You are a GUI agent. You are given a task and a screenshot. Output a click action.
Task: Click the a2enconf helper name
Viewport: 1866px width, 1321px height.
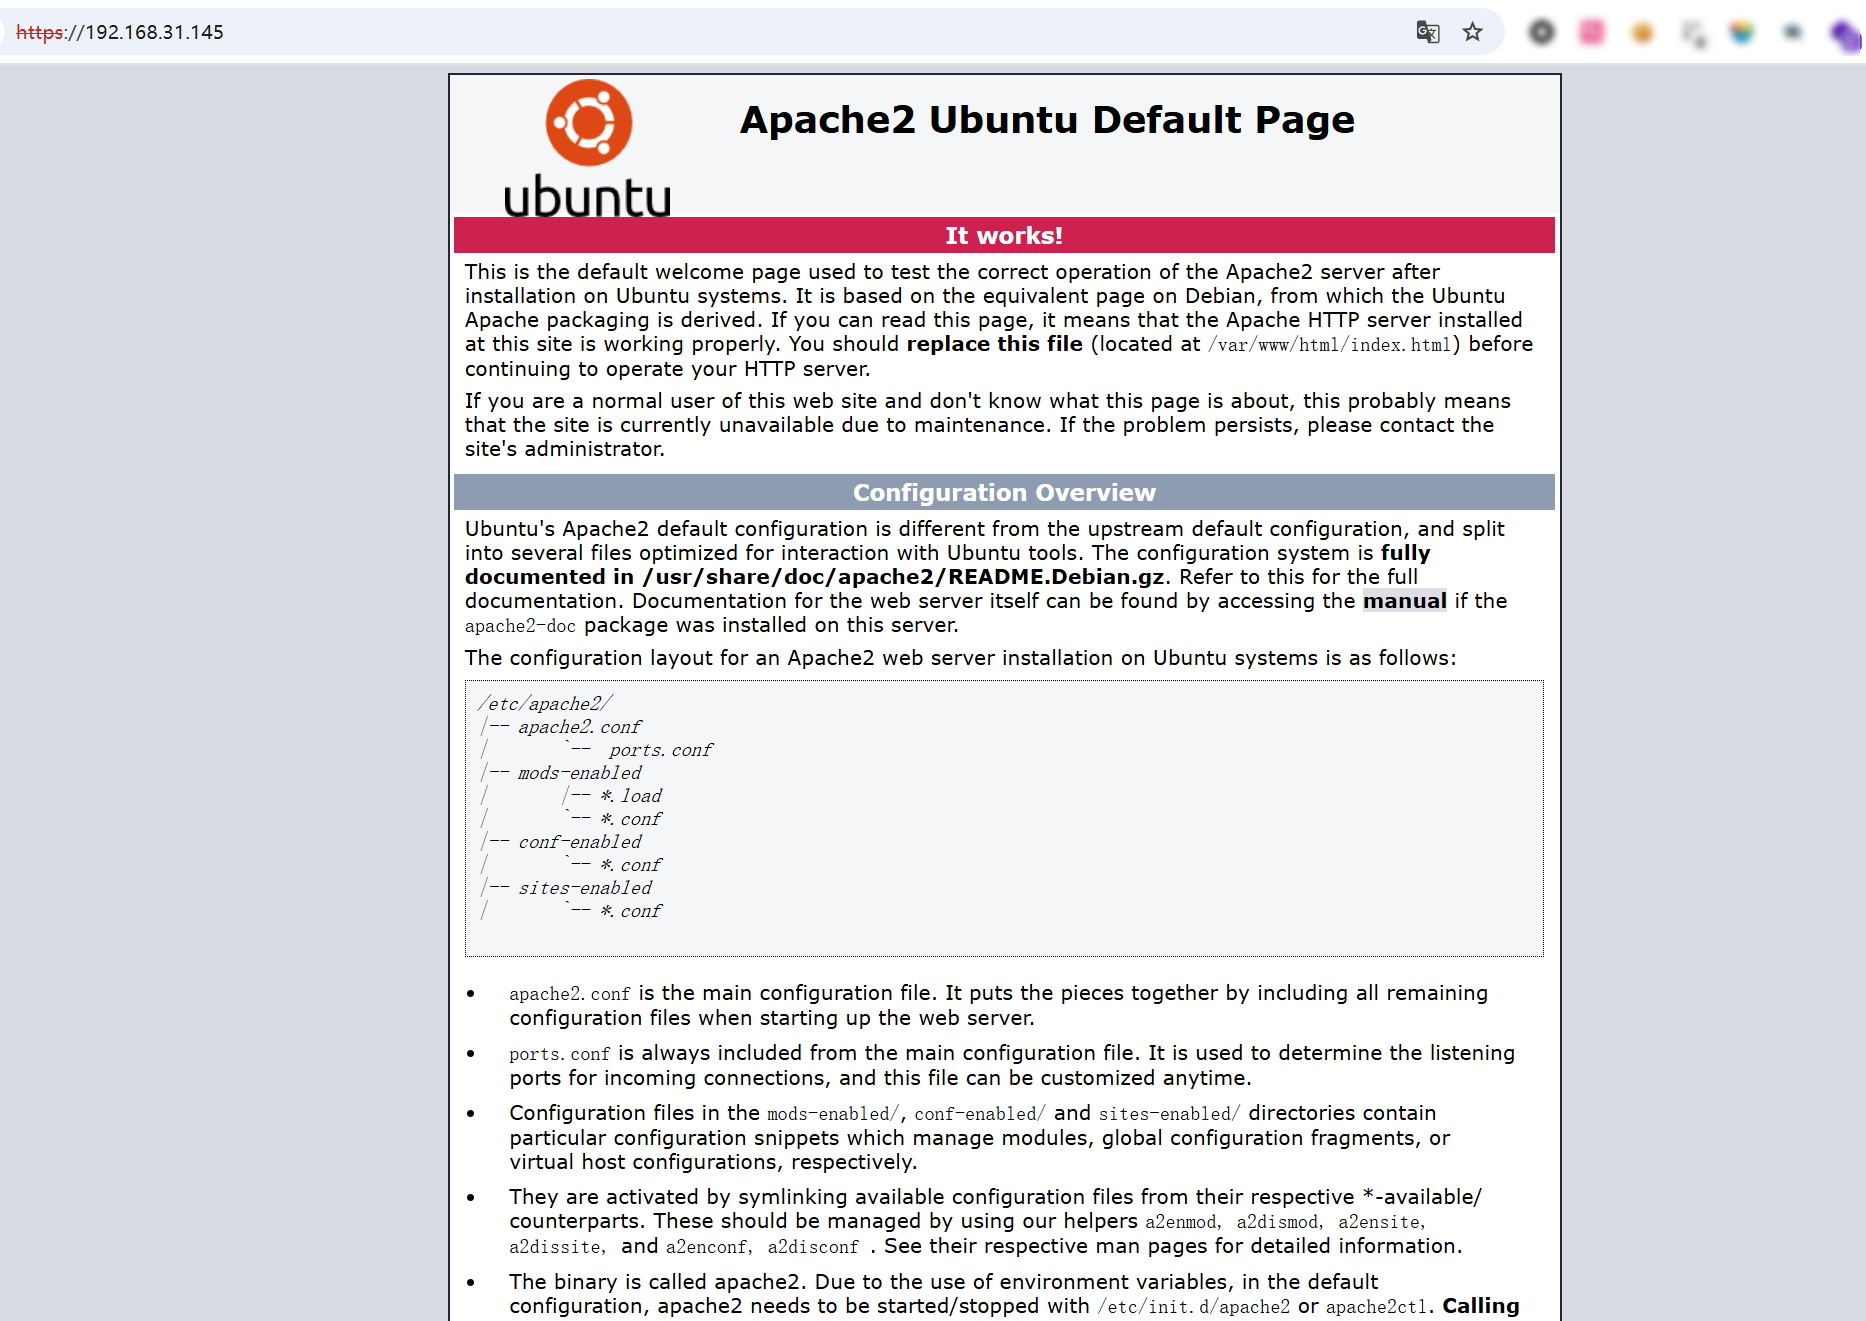[706, 1247]
